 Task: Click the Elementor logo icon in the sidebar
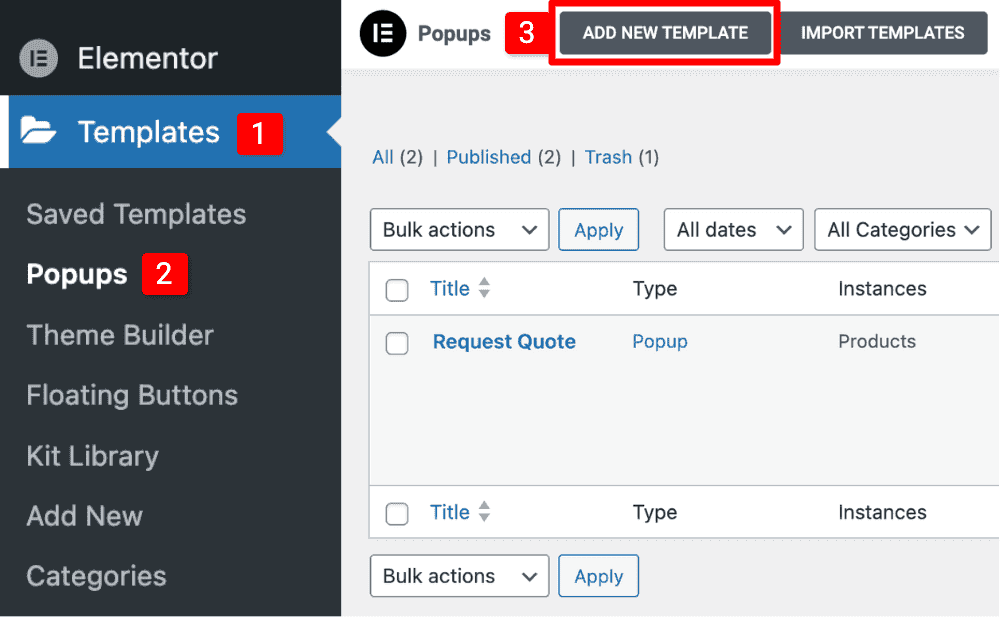pos(38,58)
